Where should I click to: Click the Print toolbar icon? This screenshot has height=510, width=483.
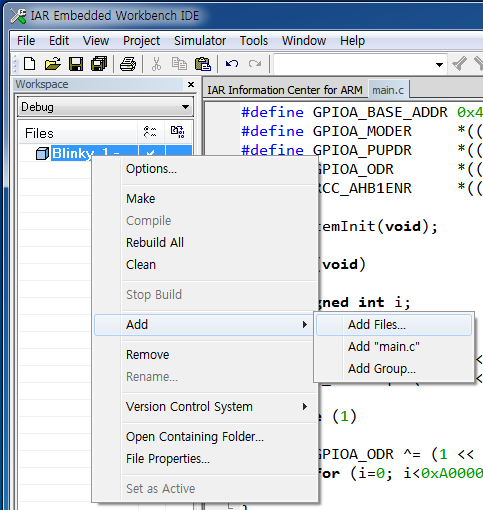click(128, 64)
